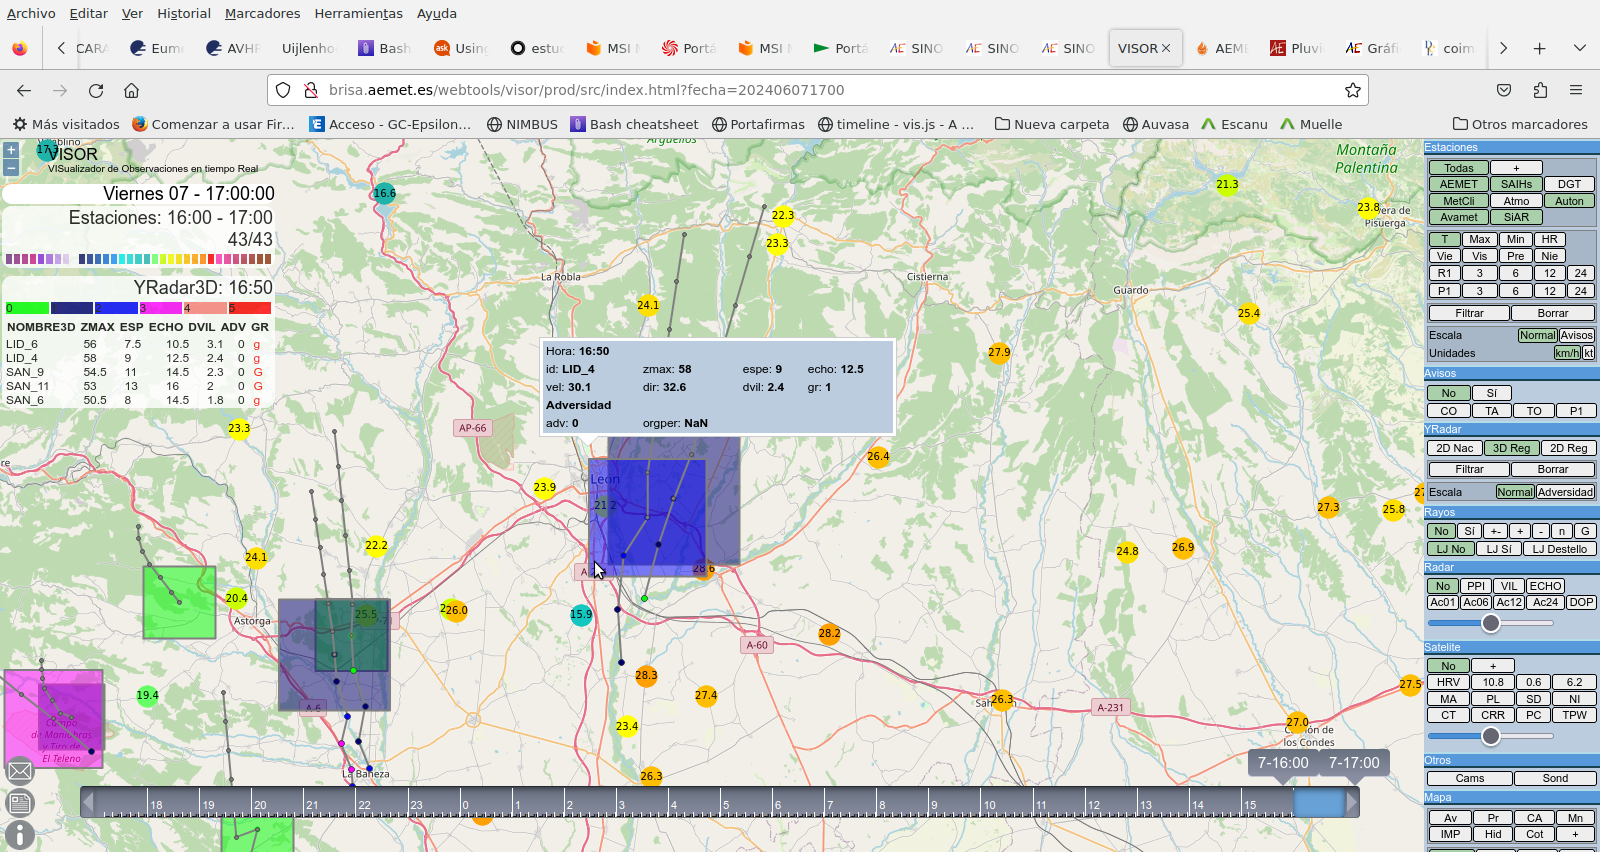Switch units to kt
Screen dimensions: 1600x852
tap(1588, 353)
